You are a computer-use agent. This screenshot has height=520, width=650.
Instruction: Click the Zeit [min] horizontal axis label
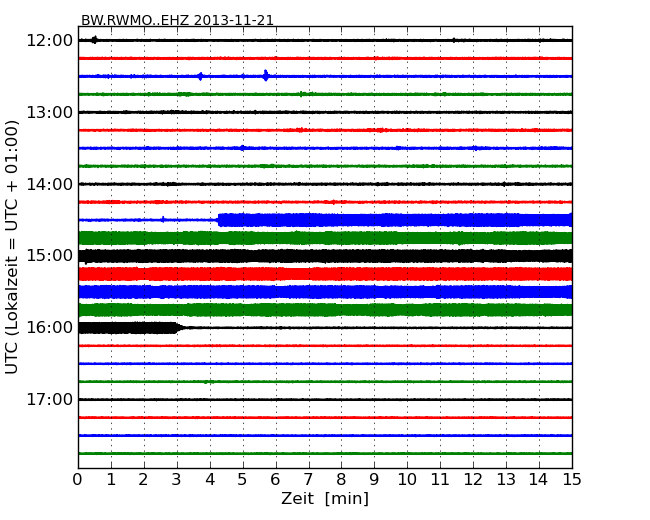pyautogui.click(x=325, y=498)
